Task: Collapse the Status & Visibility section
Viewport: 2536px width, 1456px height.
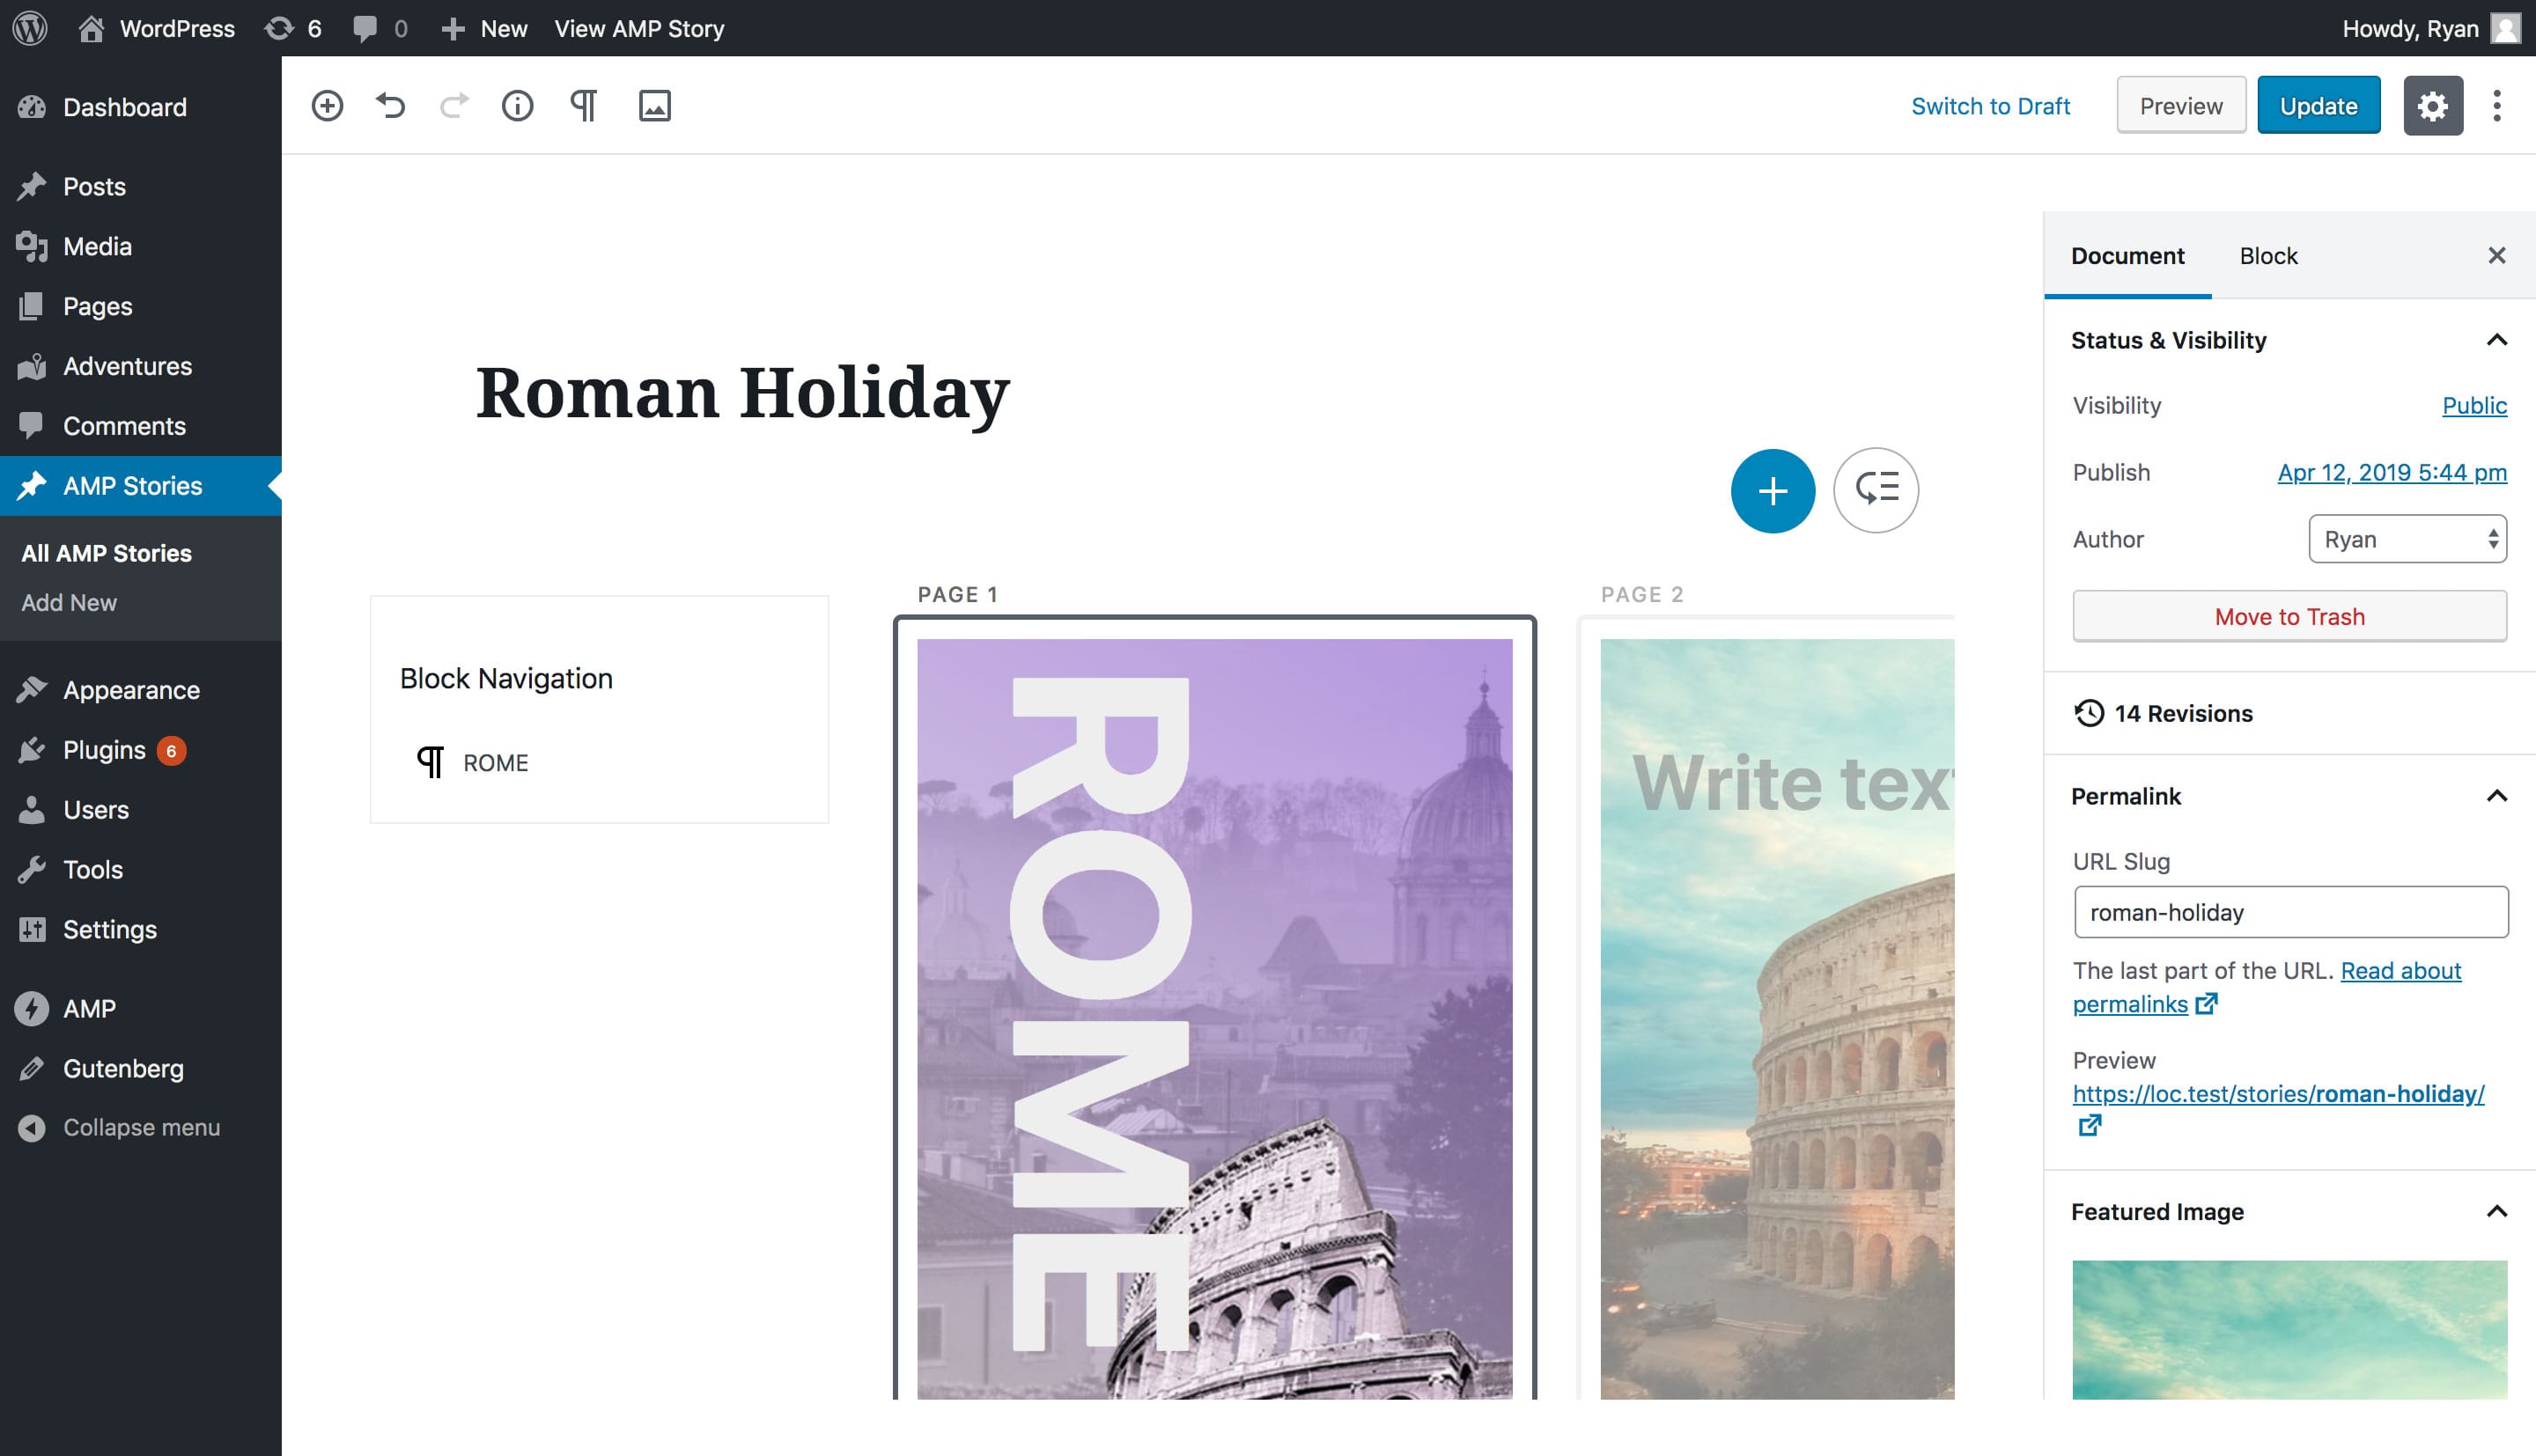Action: pyautogui.click(x=2496, y=341)
